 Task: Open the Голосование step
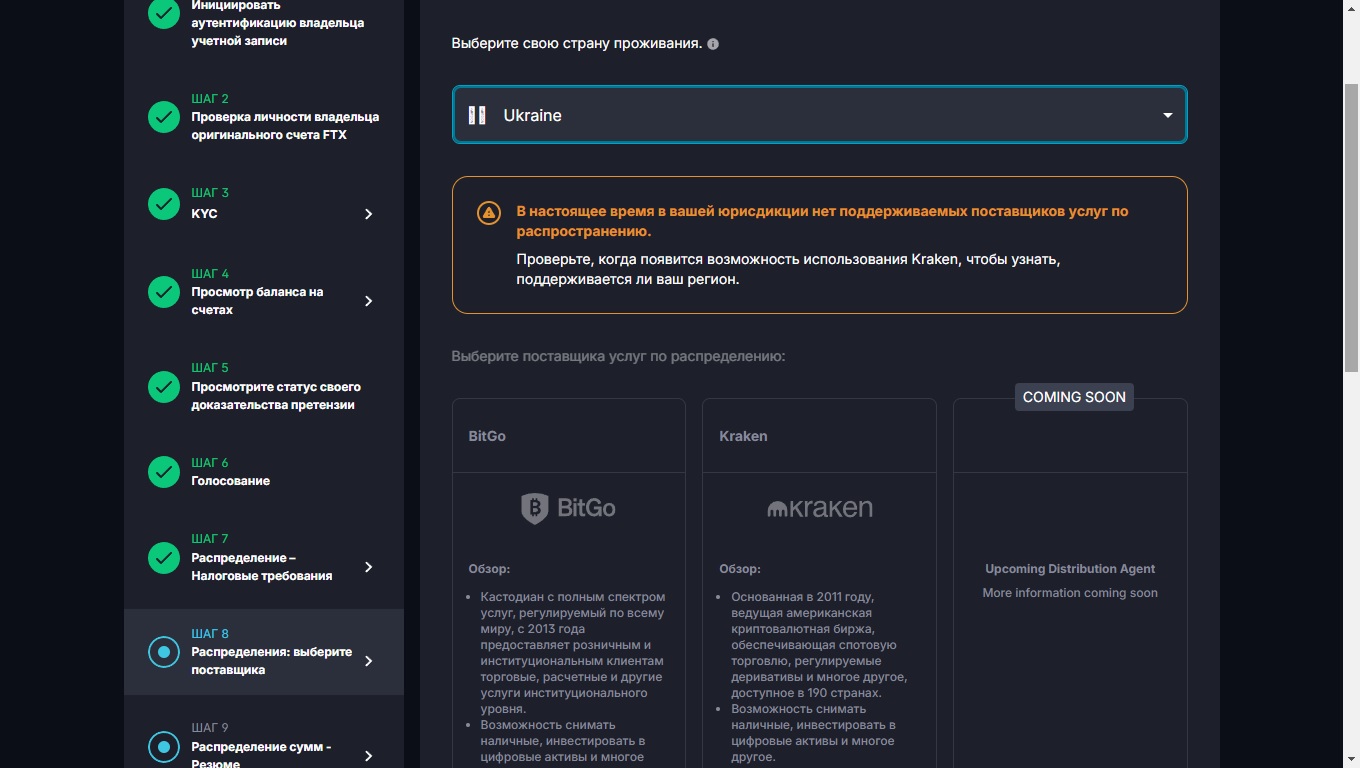click(x=231, y=481)
